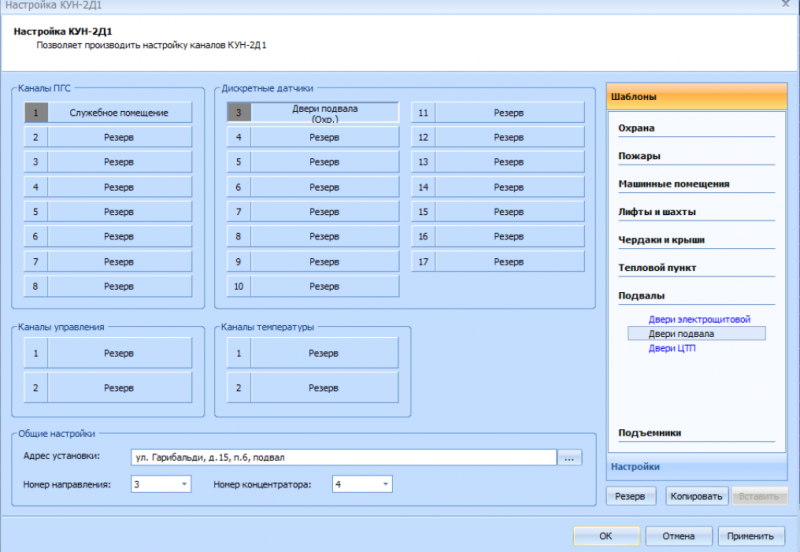
Task: Switch to the Настройки panel tab
Action: tap(697, 466)
